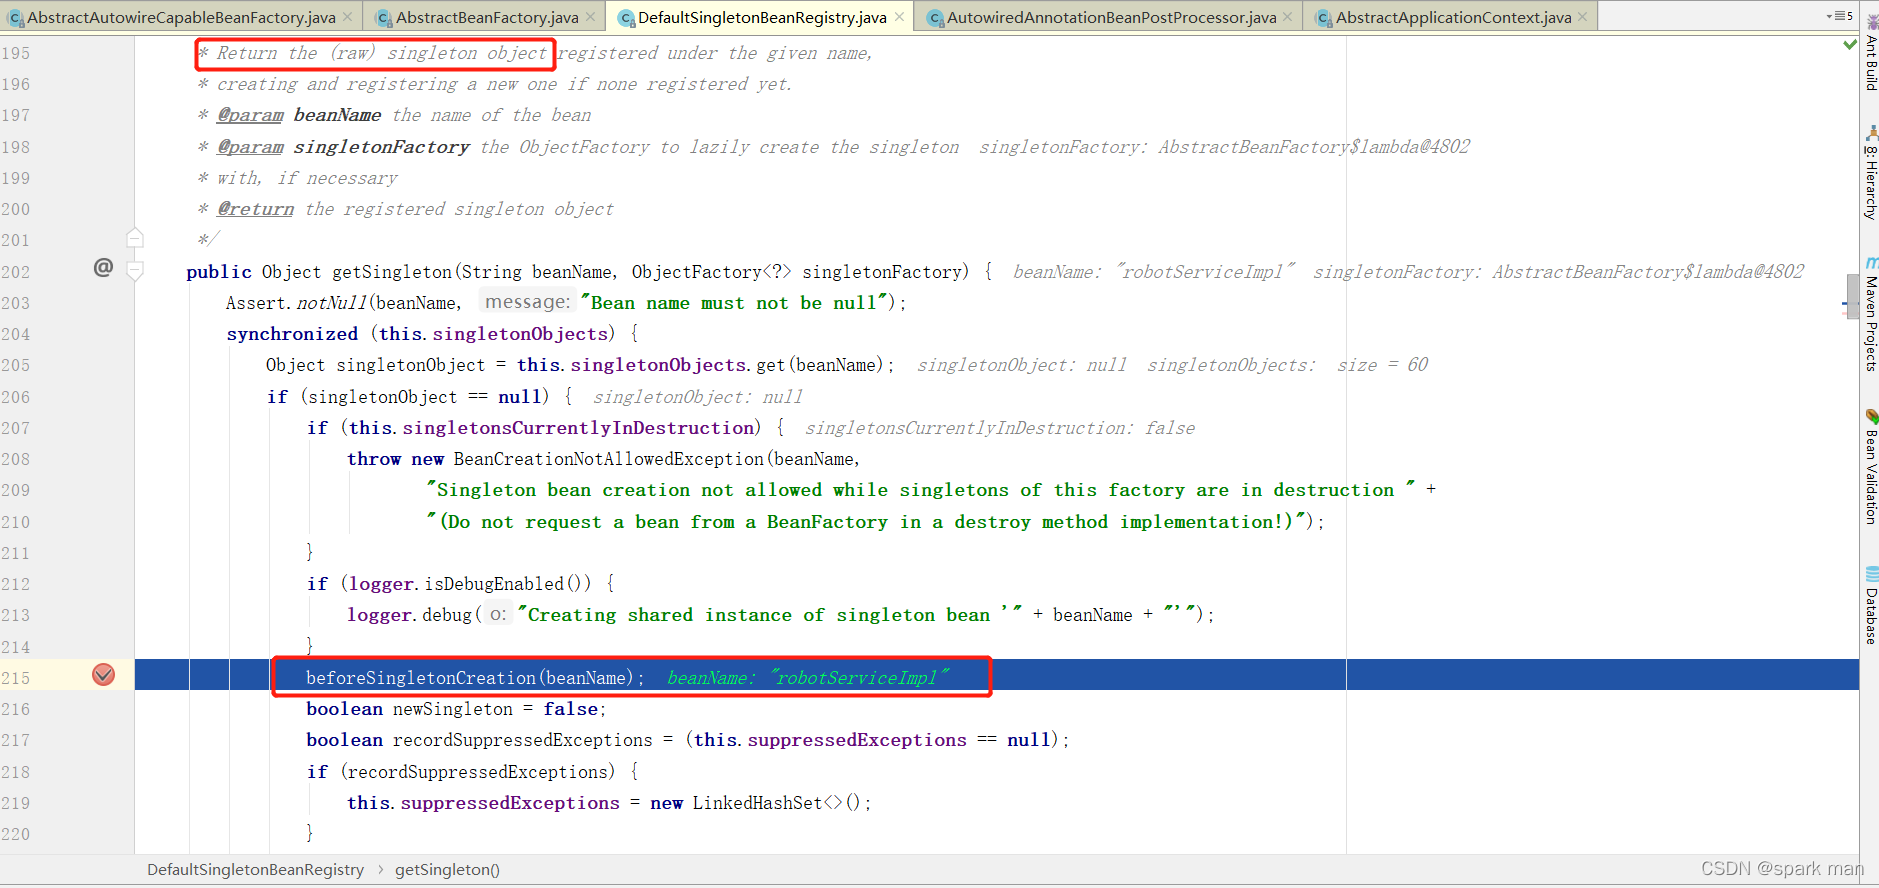
Task: Open the AutowiredAnnotationBeanPostProcessor.java tab
Action: (x=1111, y=17)
